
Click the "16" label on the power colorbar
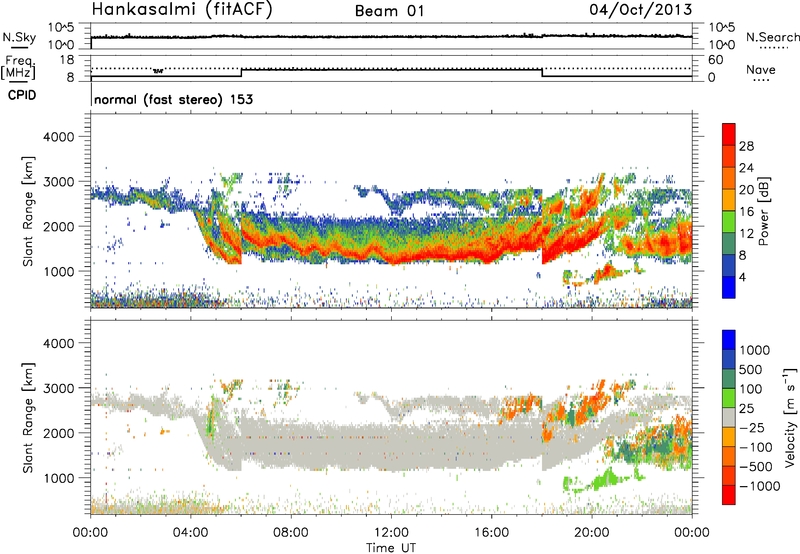[x=746, y=212]
